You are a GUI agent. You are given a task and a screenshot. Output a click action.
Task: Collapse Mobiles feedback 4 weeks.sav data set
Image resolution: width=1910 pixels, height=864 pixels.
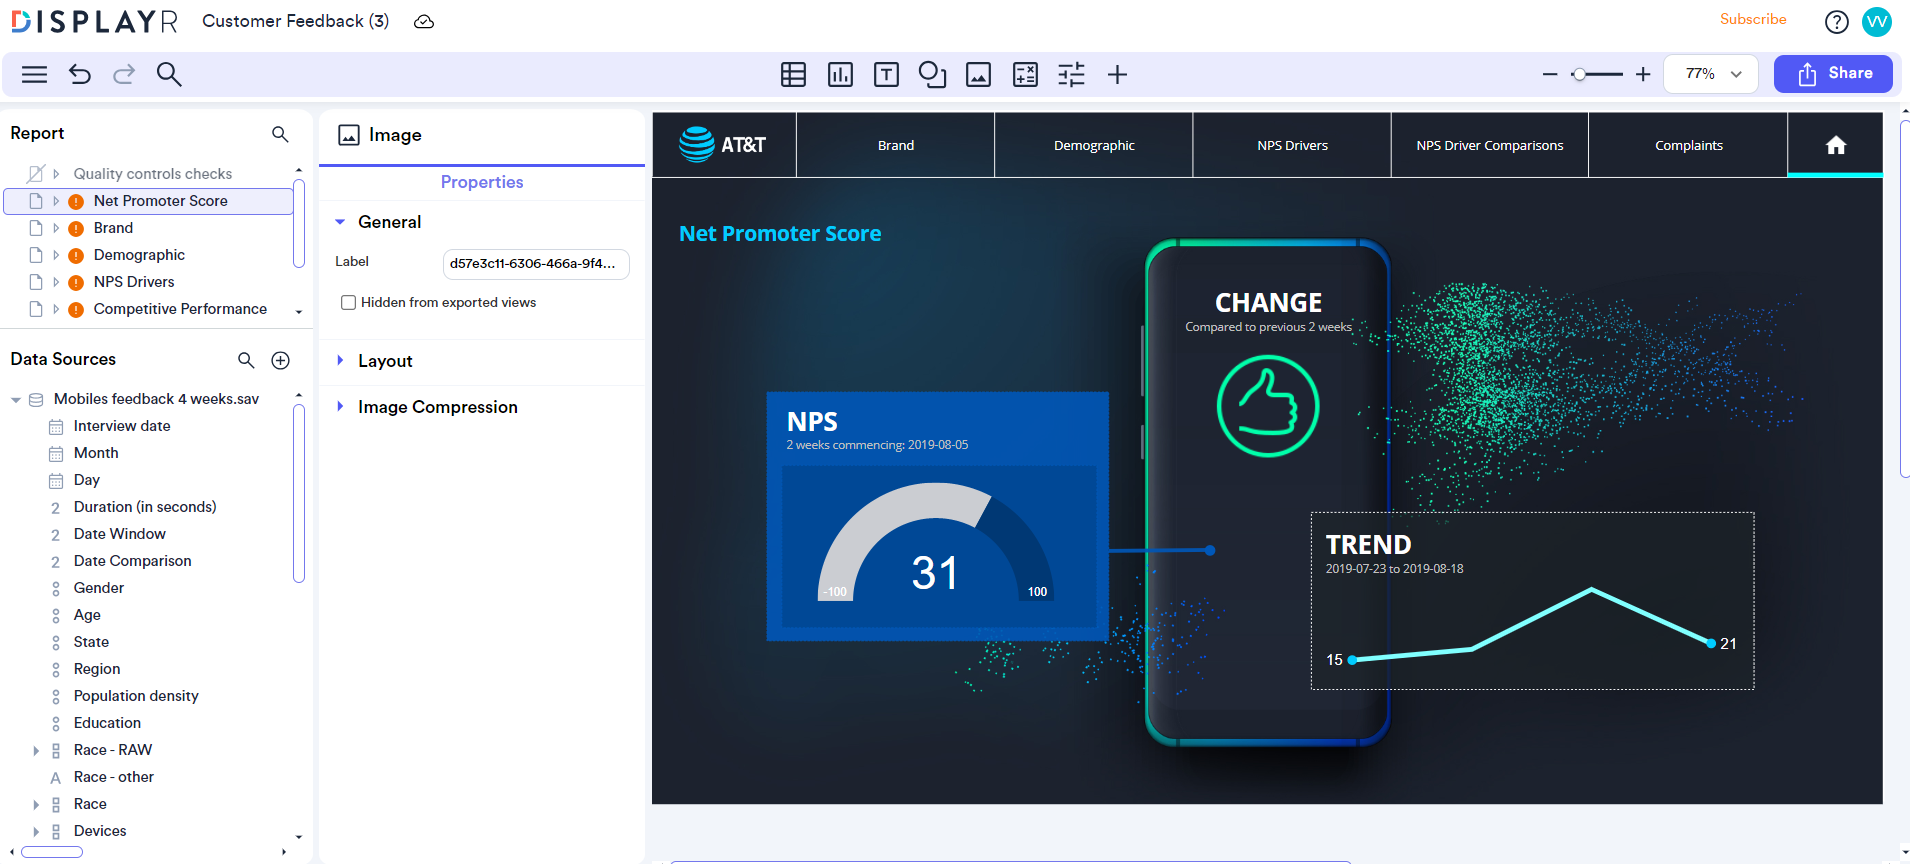pos(16,400)
